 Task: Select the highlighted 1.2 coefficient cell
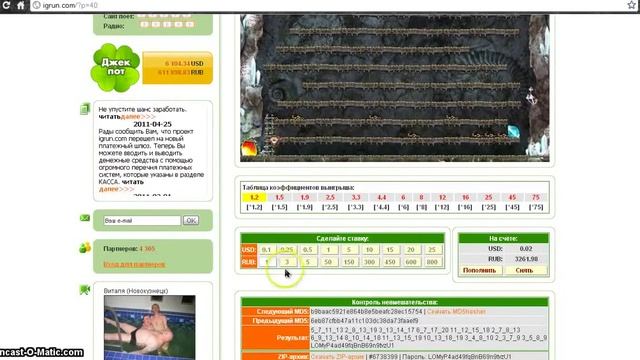coord(254,197)
